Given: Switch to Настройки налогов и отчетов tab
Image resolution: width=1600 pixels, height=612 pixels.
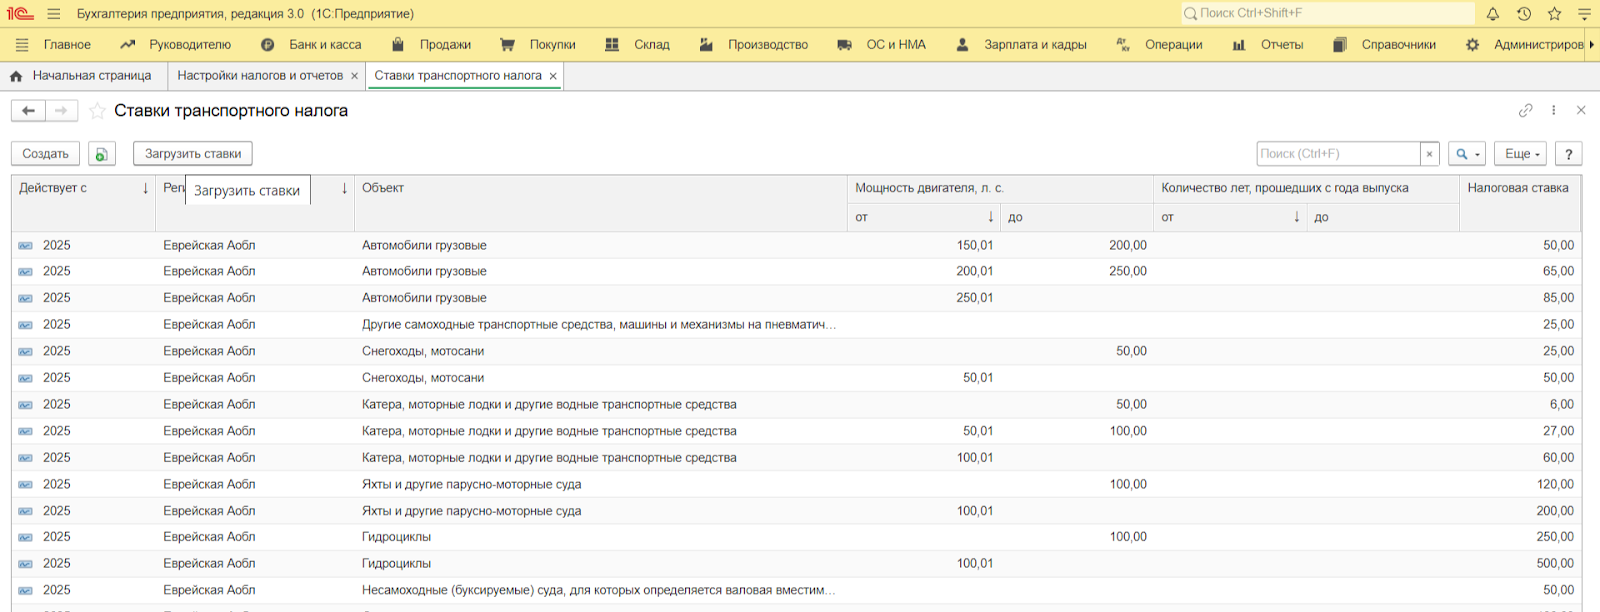Looking at the screenshot, I should click(260, 76).
